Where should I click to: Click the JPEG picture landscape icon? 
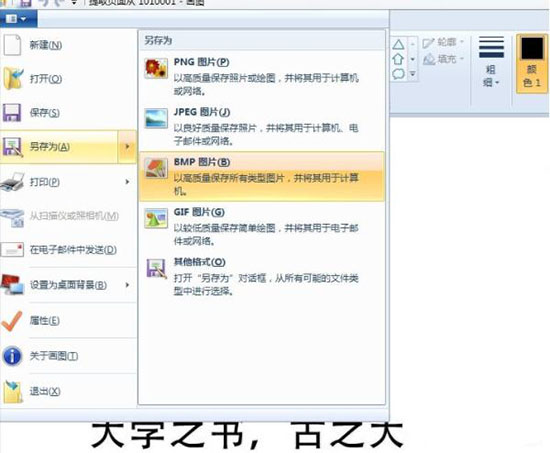point(156,118)
